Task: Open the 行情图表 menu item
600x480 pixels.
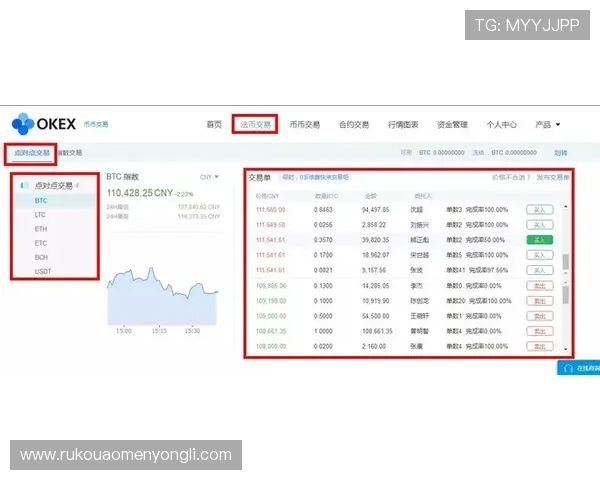Action: tap(403, 124)
